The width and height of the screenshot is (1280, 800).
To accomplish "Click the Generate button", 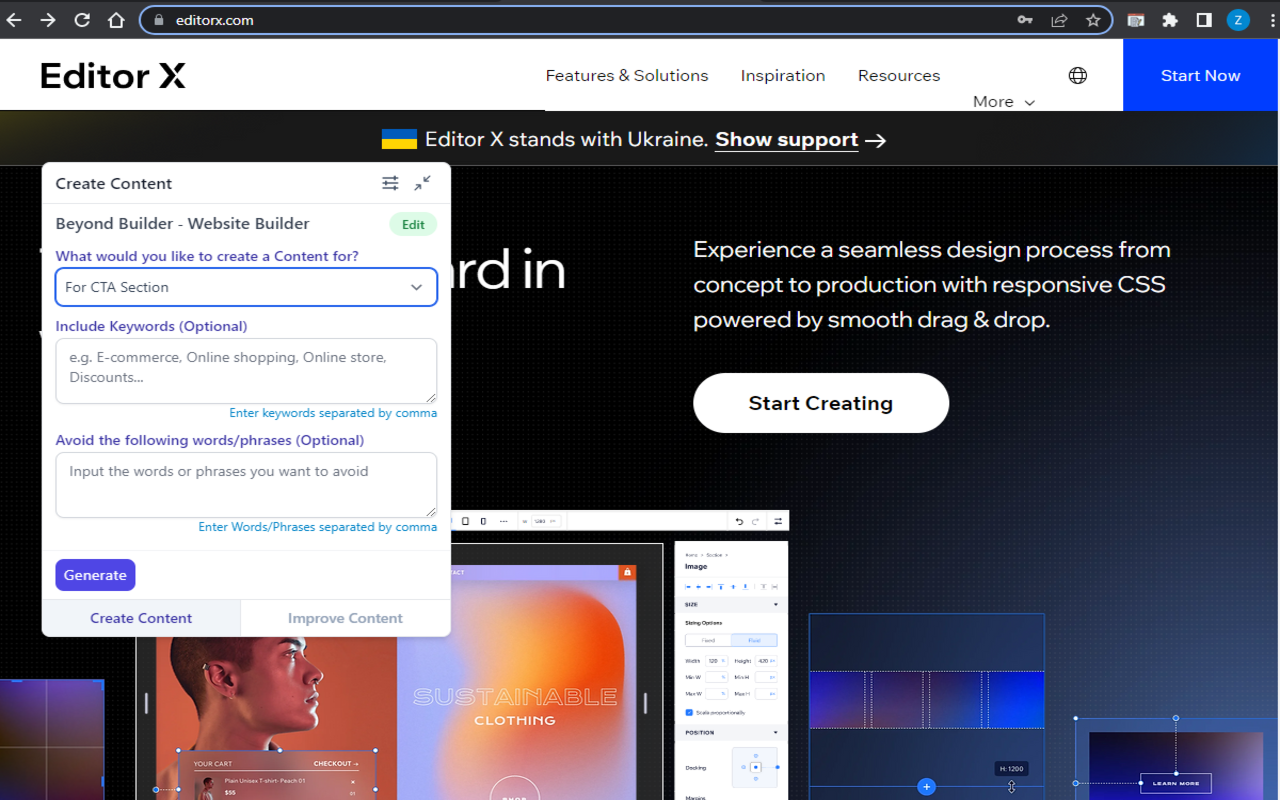I will [95, 575].
